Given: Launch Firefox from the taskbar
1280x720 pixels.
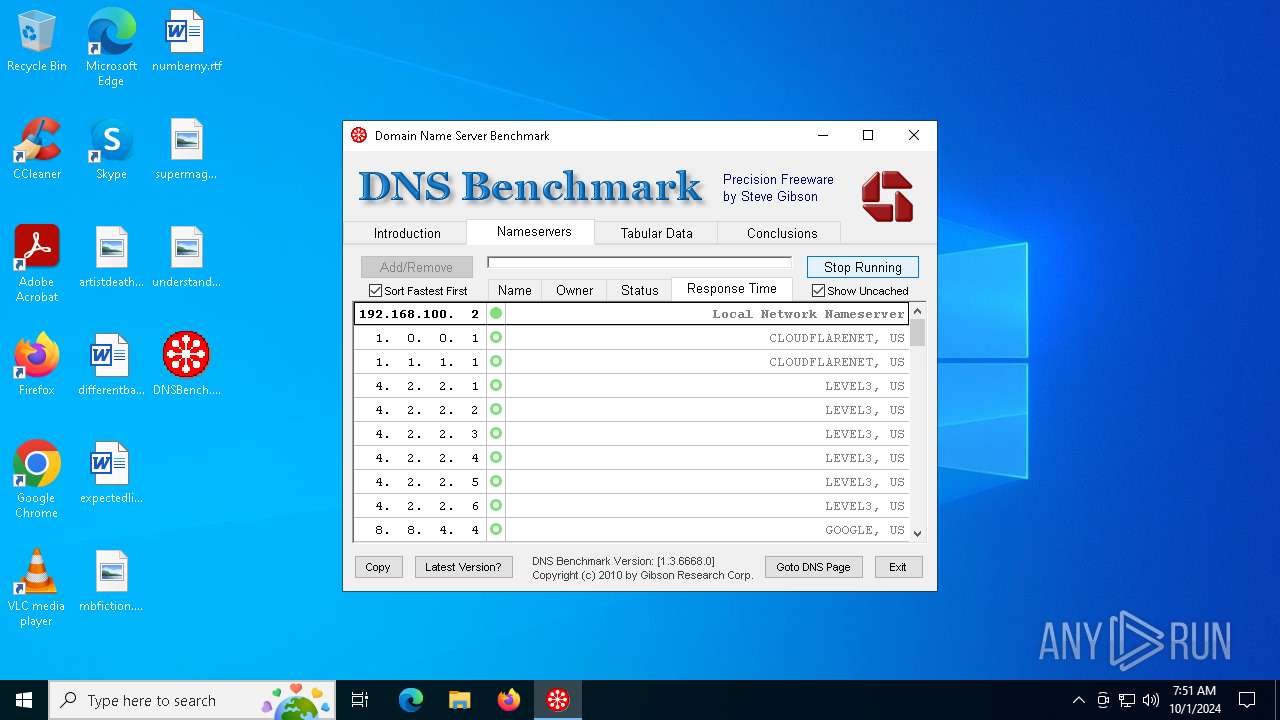Looking at the screenshot, I should pos(508,700).
